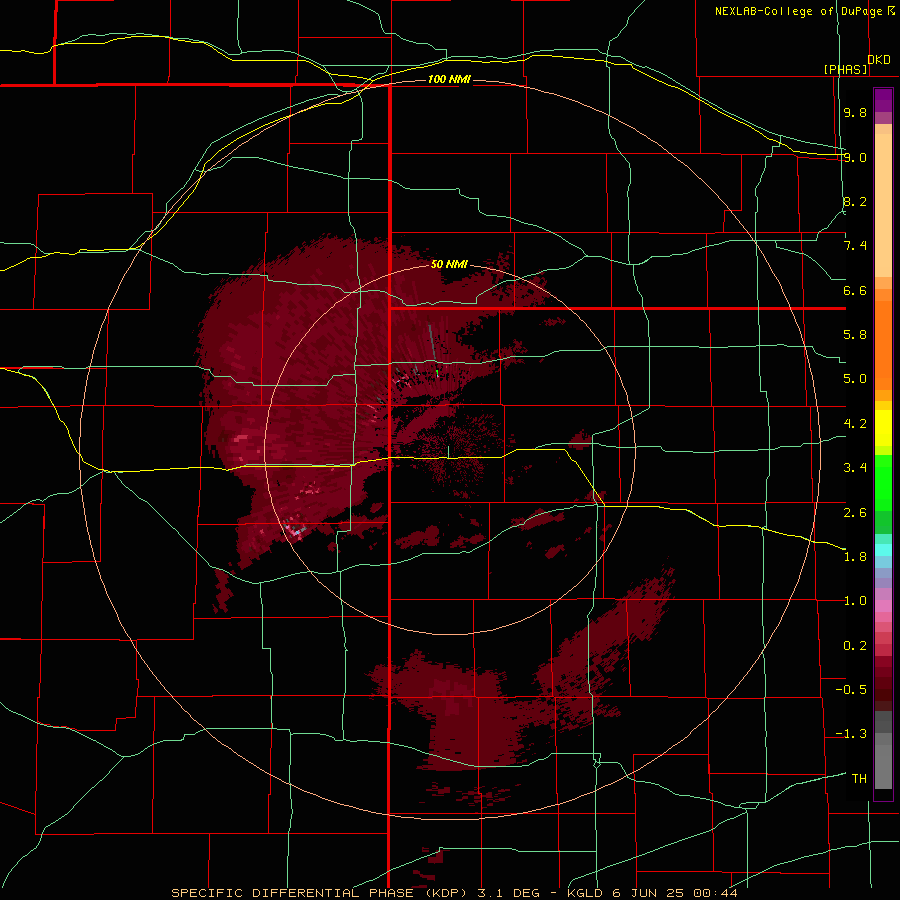Viewport: 900px width, 900px height.
Task: Click the 9.8 scale value
Action: click(x=855, y=112)
